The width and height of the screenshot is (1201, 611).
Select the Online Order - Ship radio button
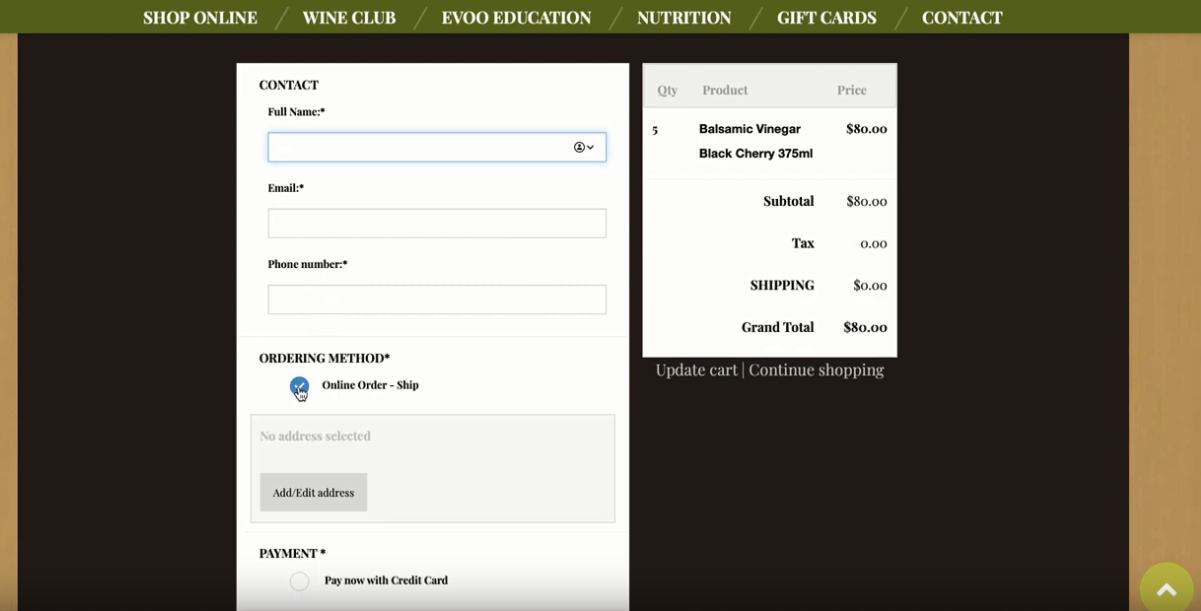click(299, 386)
